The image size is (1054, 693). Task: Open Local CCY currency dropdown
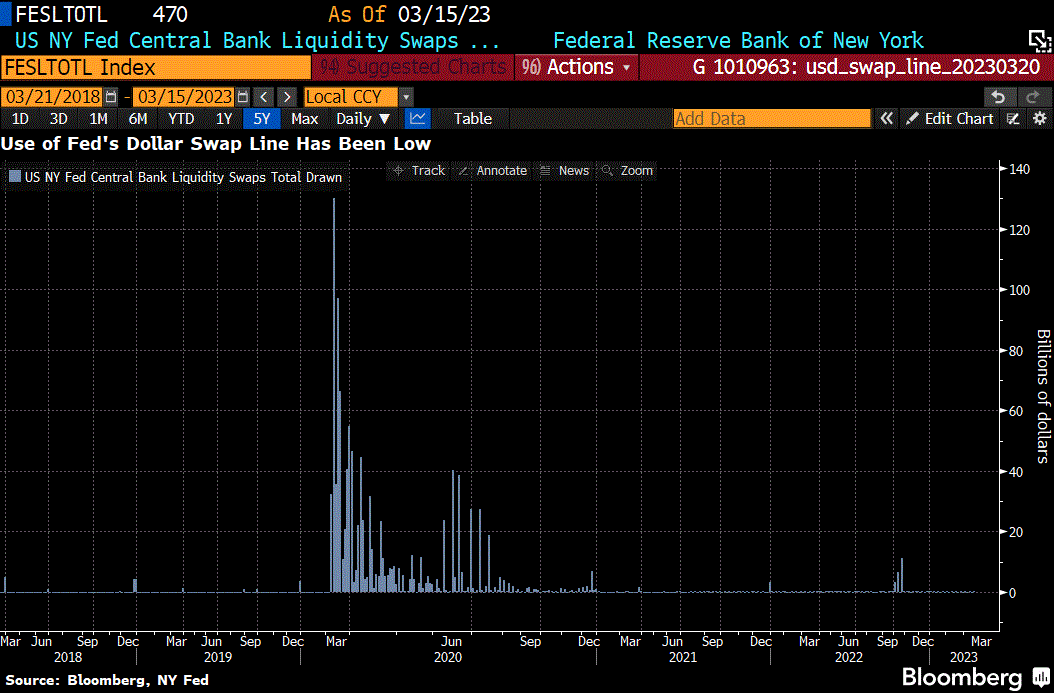coord(406,97)
